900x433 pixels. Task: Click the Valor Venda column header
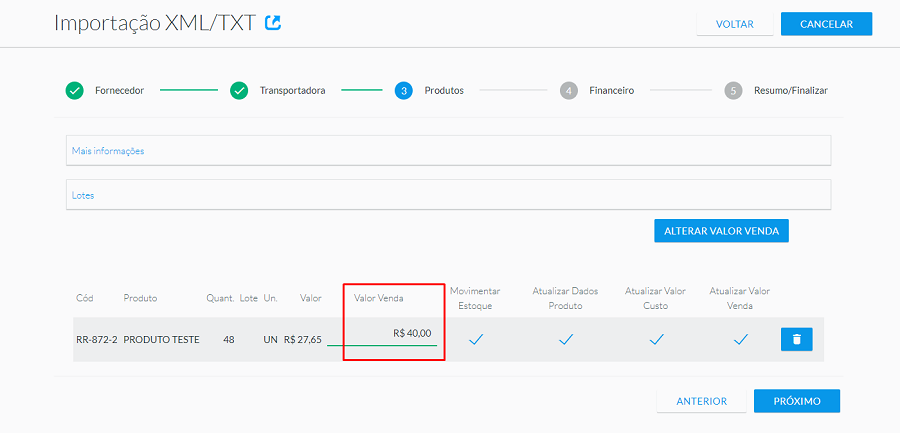point(378,298)
